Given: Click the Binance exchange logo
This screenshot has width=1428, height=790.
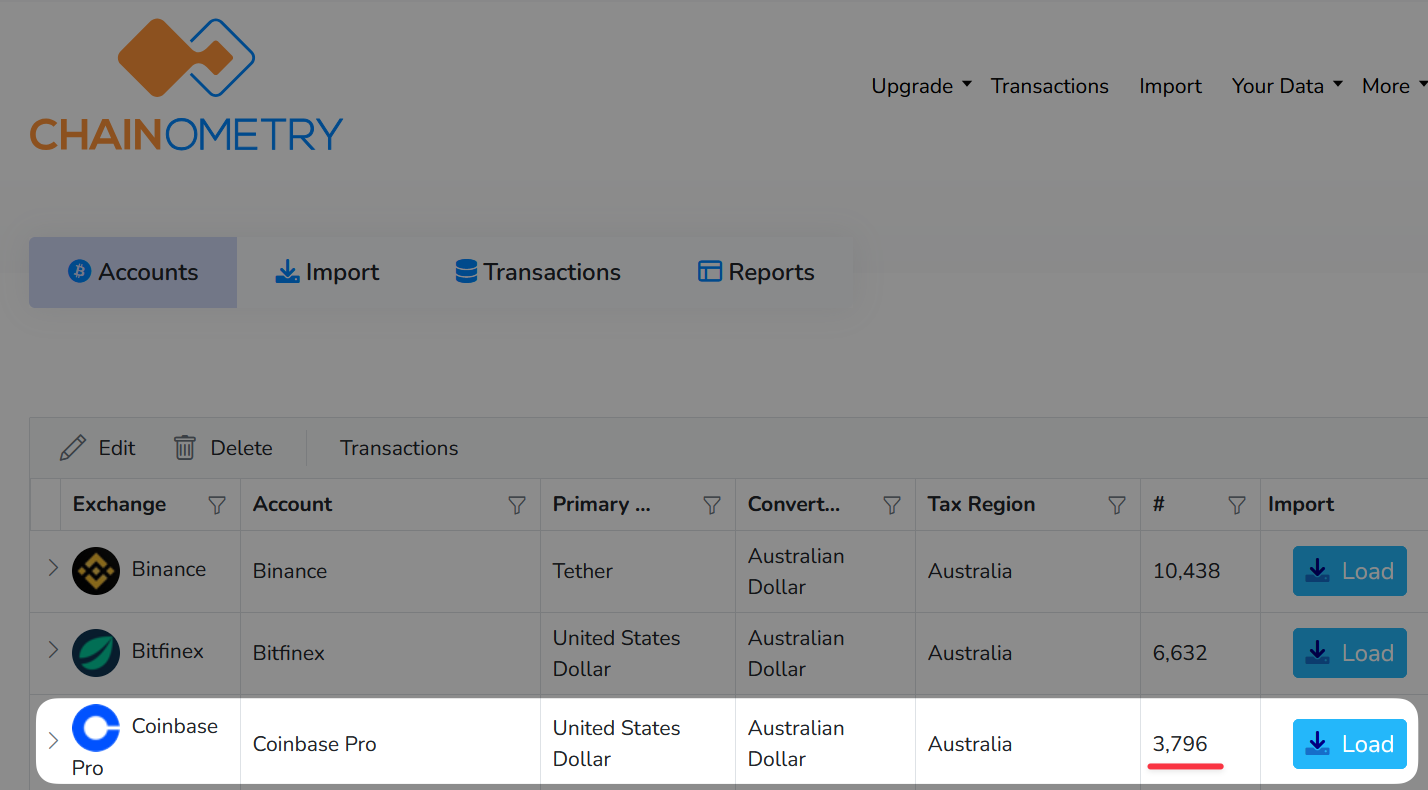Looking at the screenshot, I should 96,571.
